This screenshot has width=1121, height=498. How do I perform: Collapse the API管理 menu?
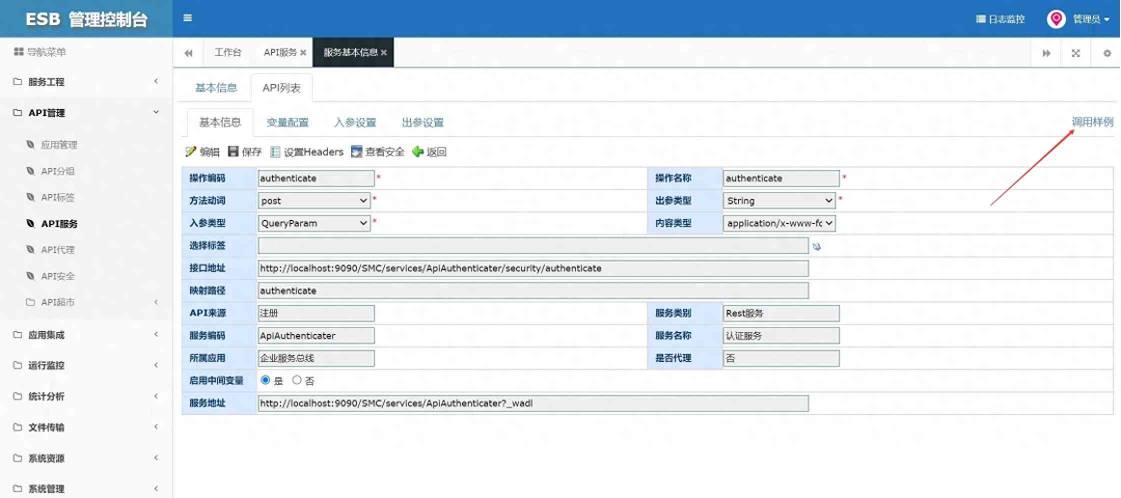[86, 113]
